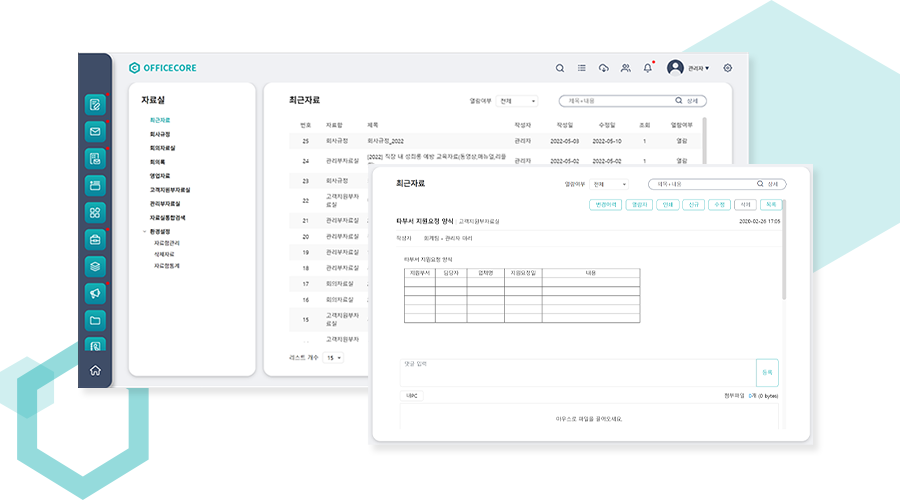Click the stacked layers sidebar icon
The width and height of the screenshot is (900, 500).
[95, 266]
